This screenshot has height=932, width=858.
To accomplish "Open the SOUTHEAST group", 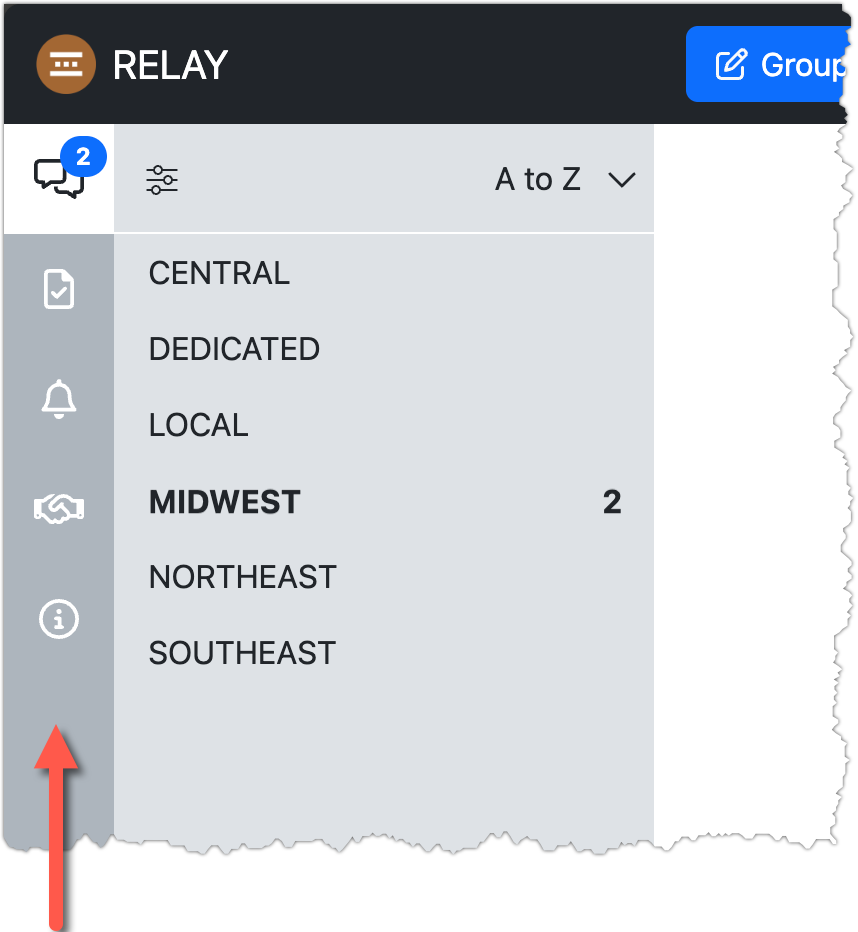I will point(242,653).
